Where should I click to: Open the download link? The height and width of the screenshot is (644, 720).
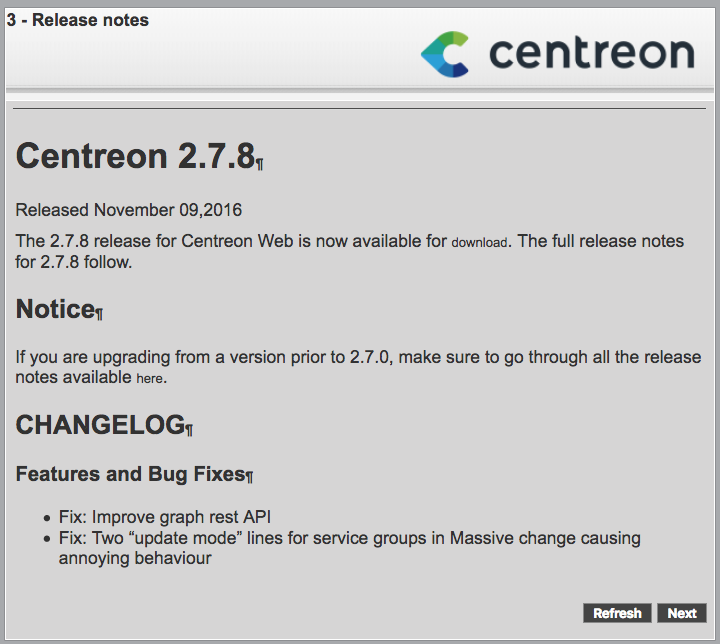(480, 243)
